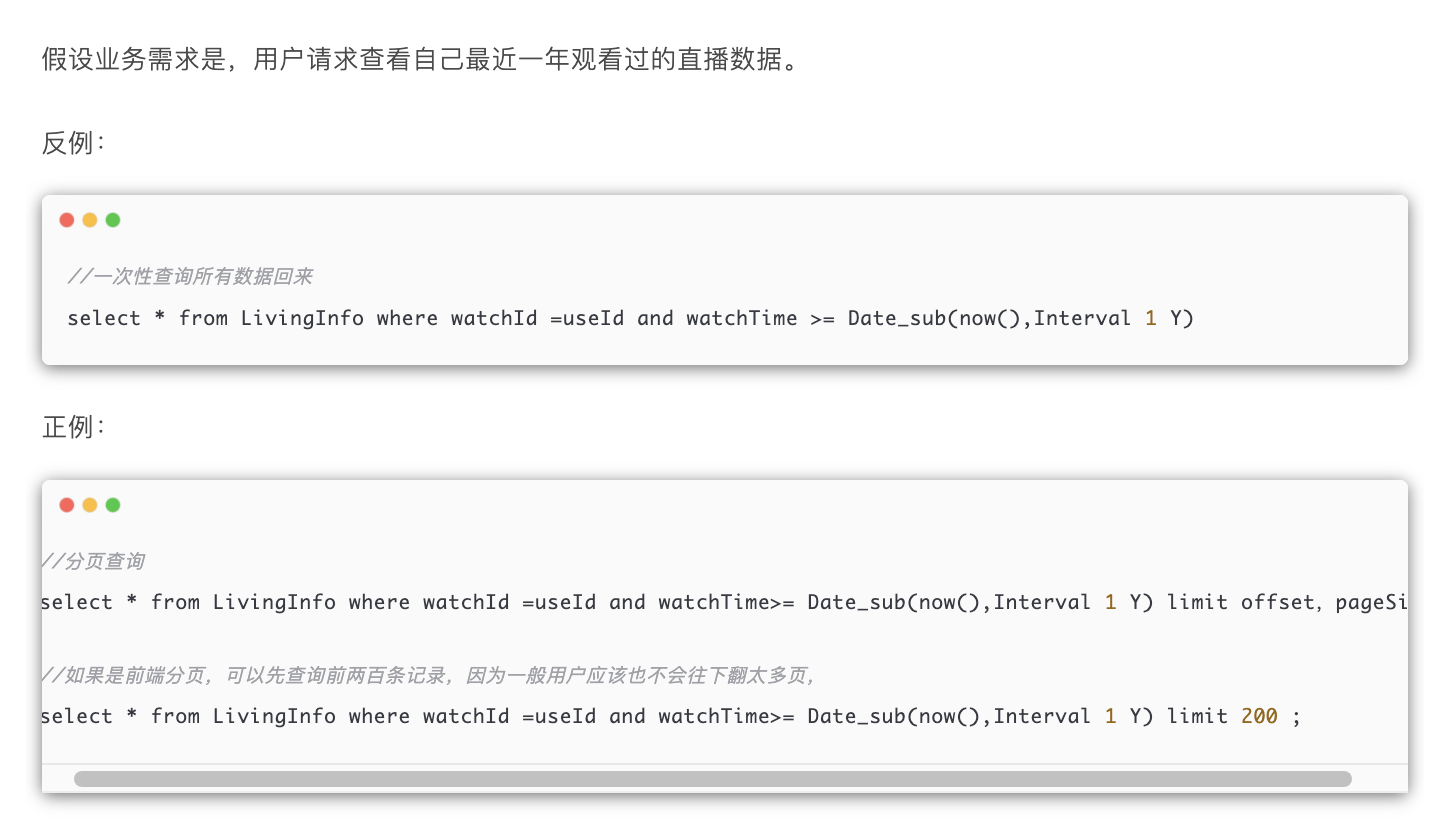The width and height of the screenshot is (1446, 834).
Task: Click the yellow dot on the second code block
Action: click(x=90, y=505)
